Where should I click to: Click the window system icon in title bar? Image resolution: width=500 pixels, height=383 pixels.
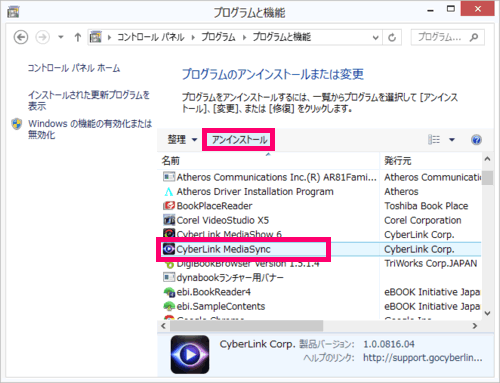tap(13, 12)
